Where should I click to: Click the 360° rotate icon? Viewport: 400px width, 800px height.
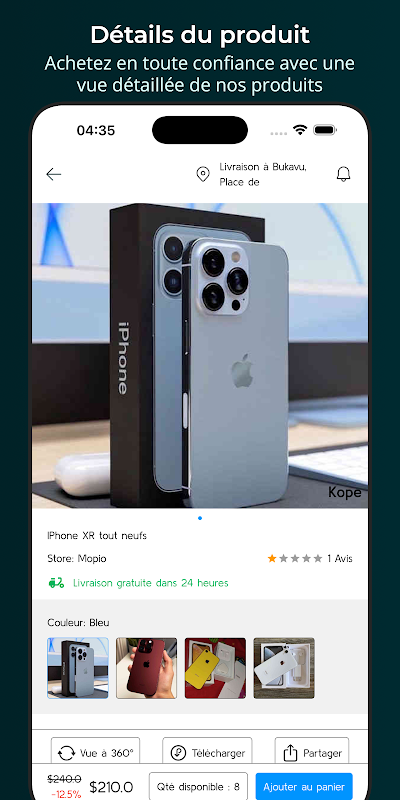click(x=66, y=753)
